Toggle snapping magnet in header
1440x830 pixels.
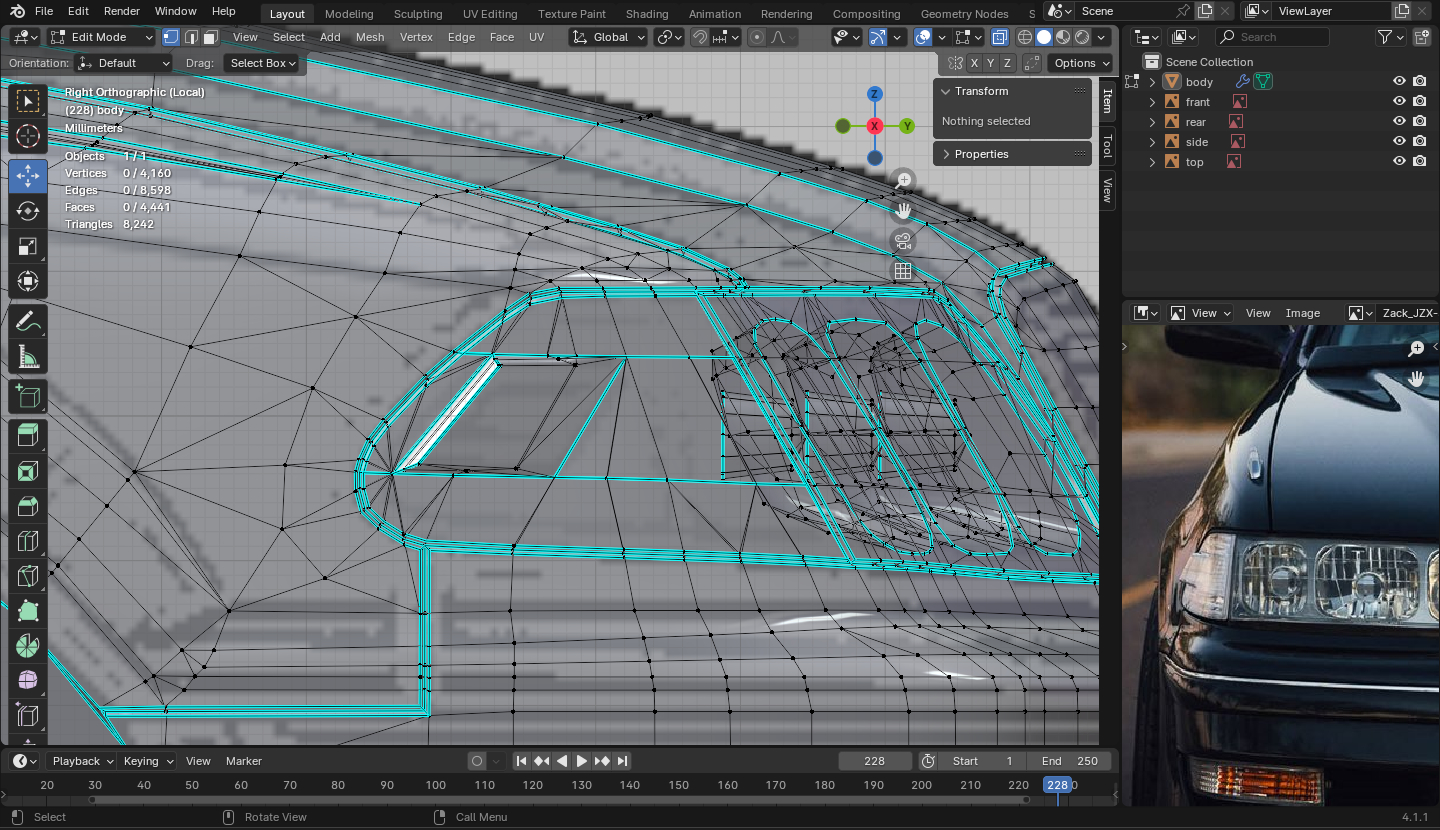point(700,37)
